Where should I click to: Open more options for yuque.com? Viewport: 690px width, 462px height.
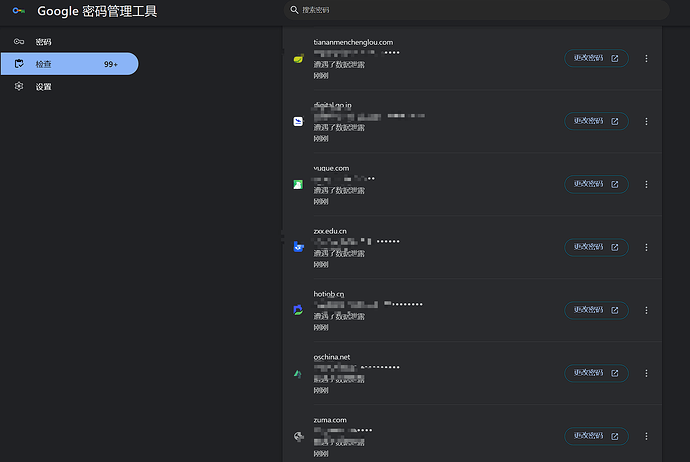[646, 184]
